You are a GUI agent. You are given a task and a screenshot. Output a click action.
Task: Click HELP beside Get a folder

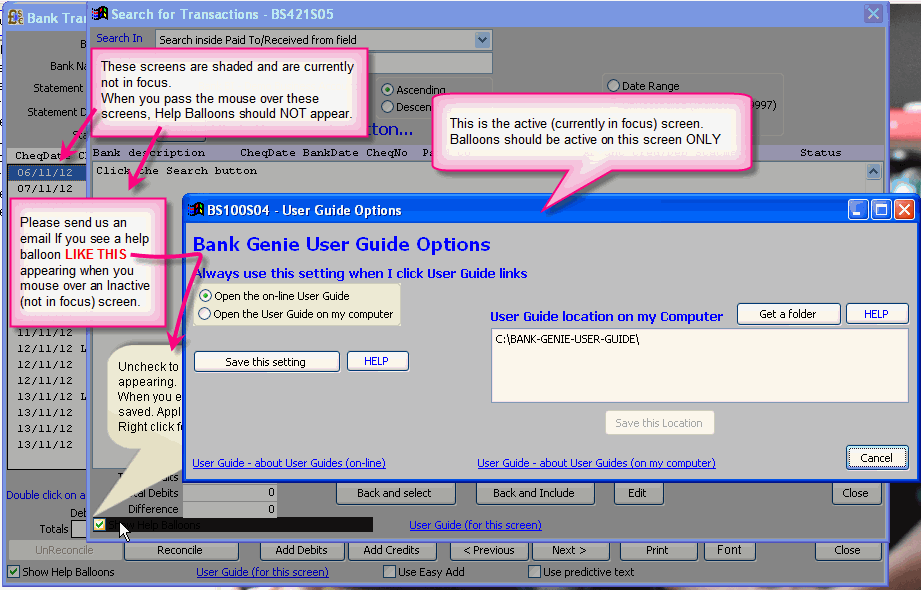tap(876, 314)
